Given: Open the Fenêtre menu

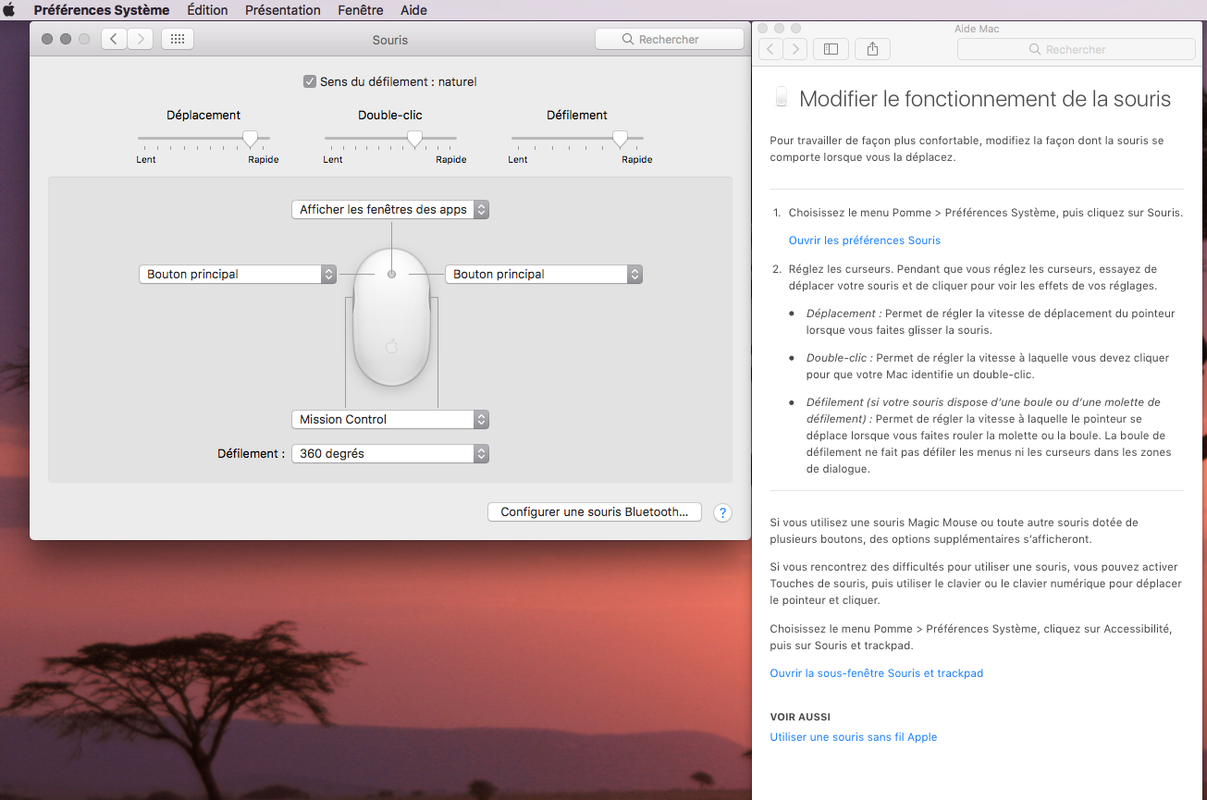Looking at the screenshot, I should [x=361, y=10].
